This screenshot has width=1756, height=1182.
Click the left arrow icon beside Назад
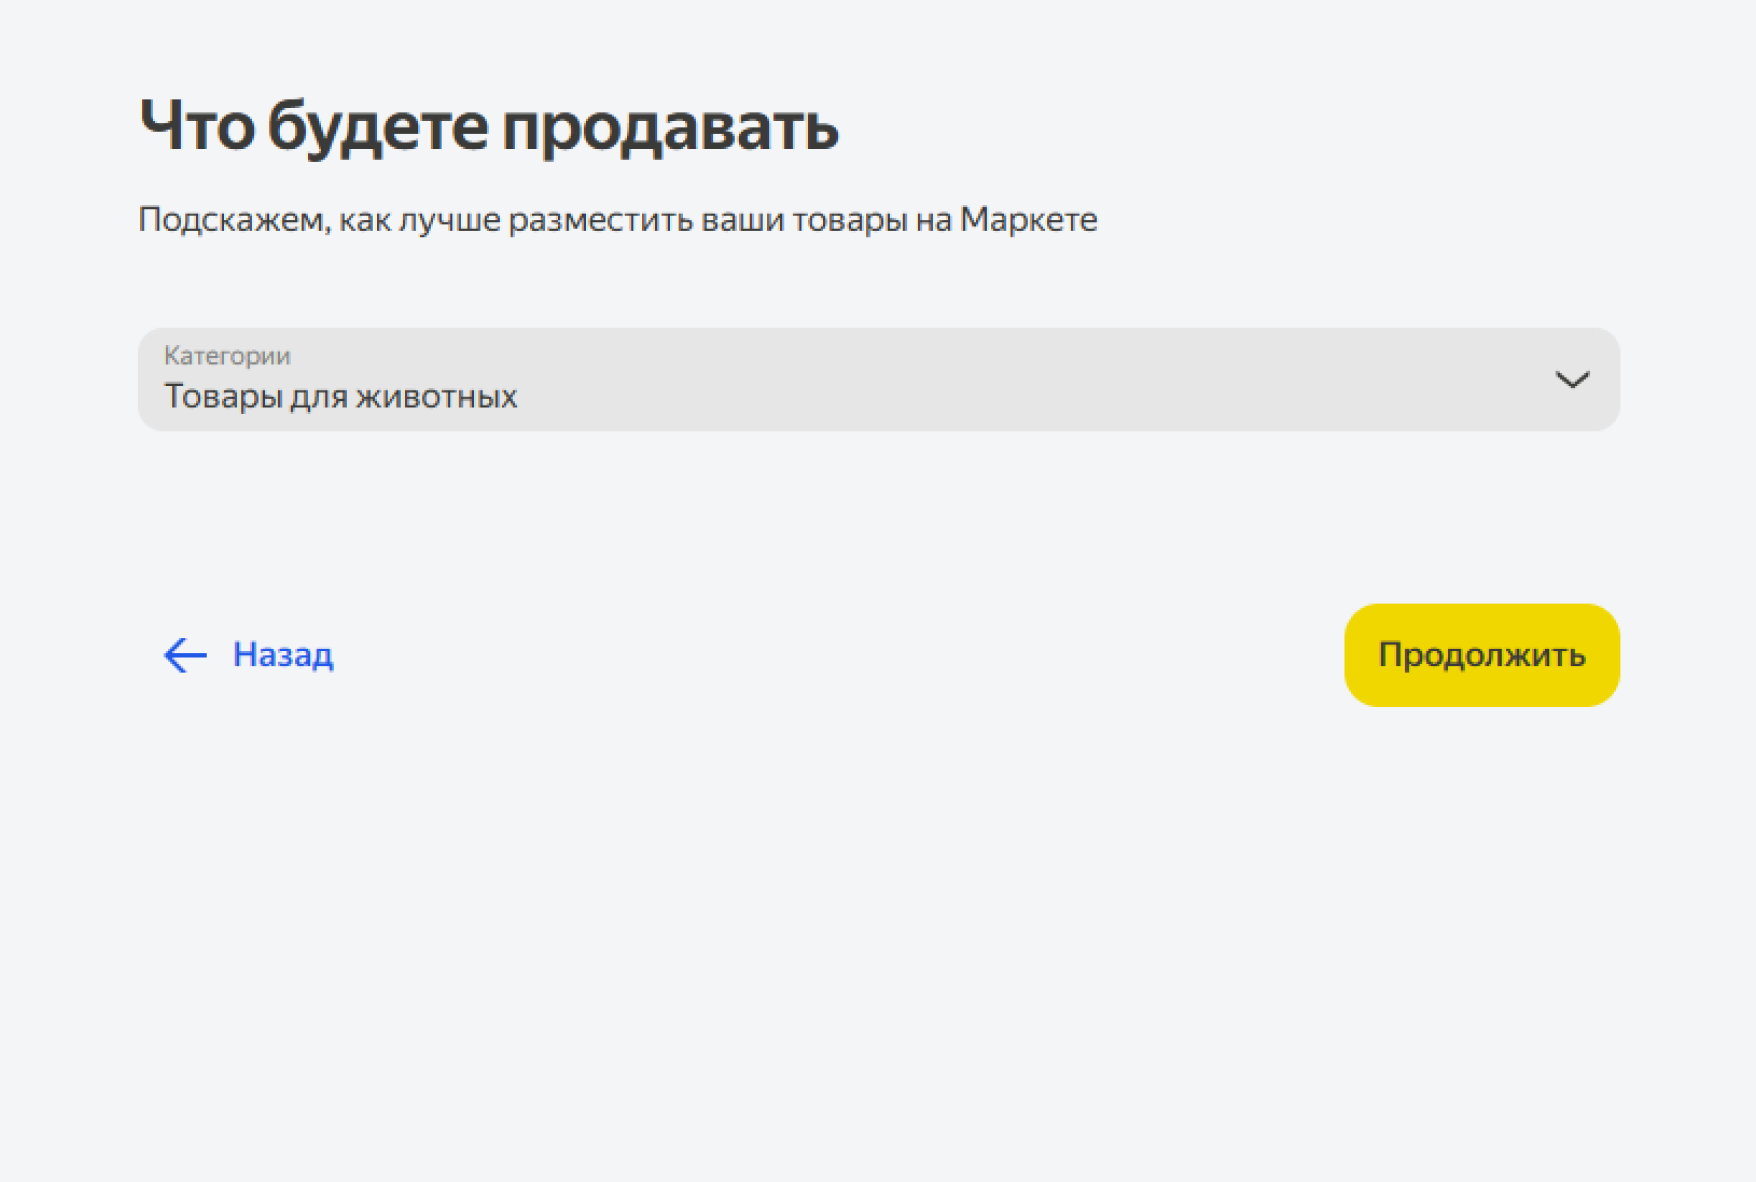tap(185, 655)
